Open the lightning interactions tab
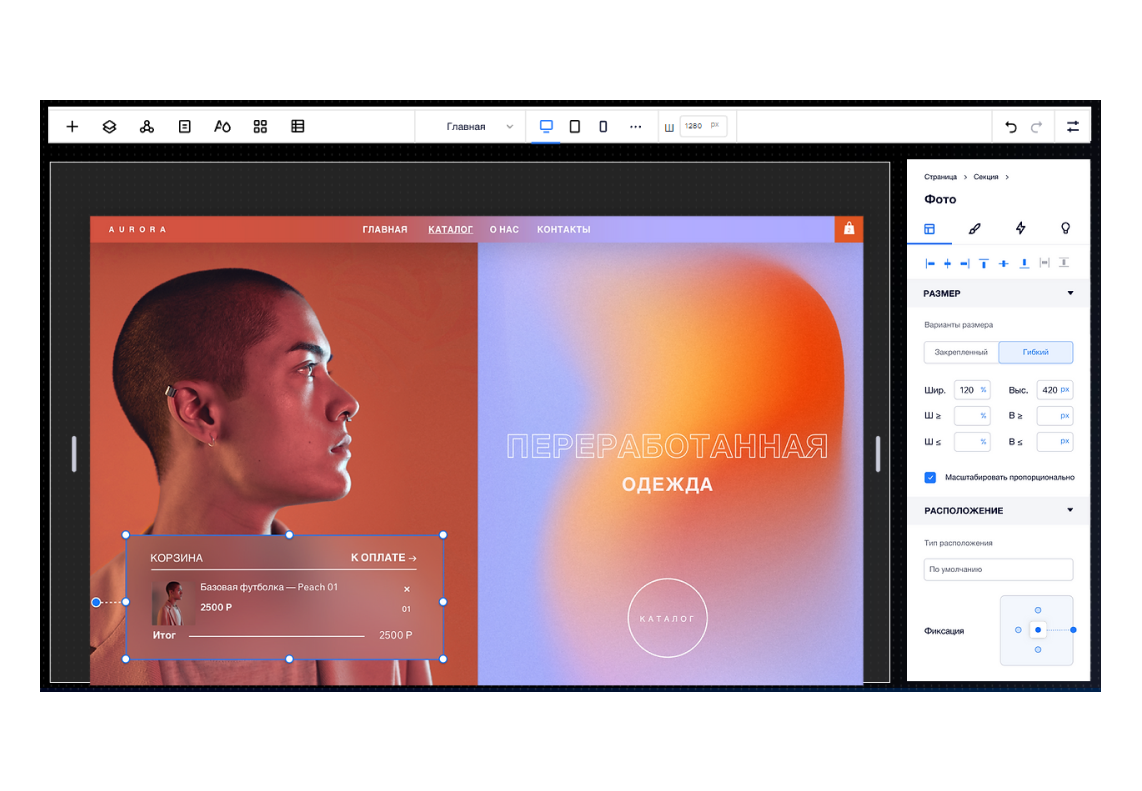Viewport: 1142px width, 791px height. click(1020, 229)
